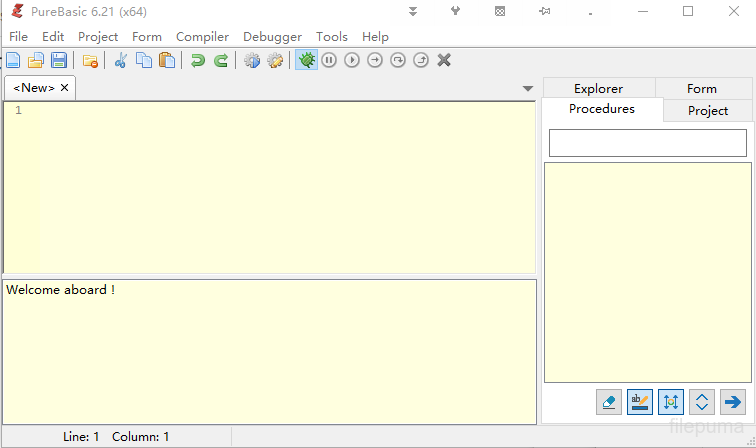The width and height of the screenshot is (756, 448).
Task: Open the file tab list dropdown arrow
Action: point(528,88)
